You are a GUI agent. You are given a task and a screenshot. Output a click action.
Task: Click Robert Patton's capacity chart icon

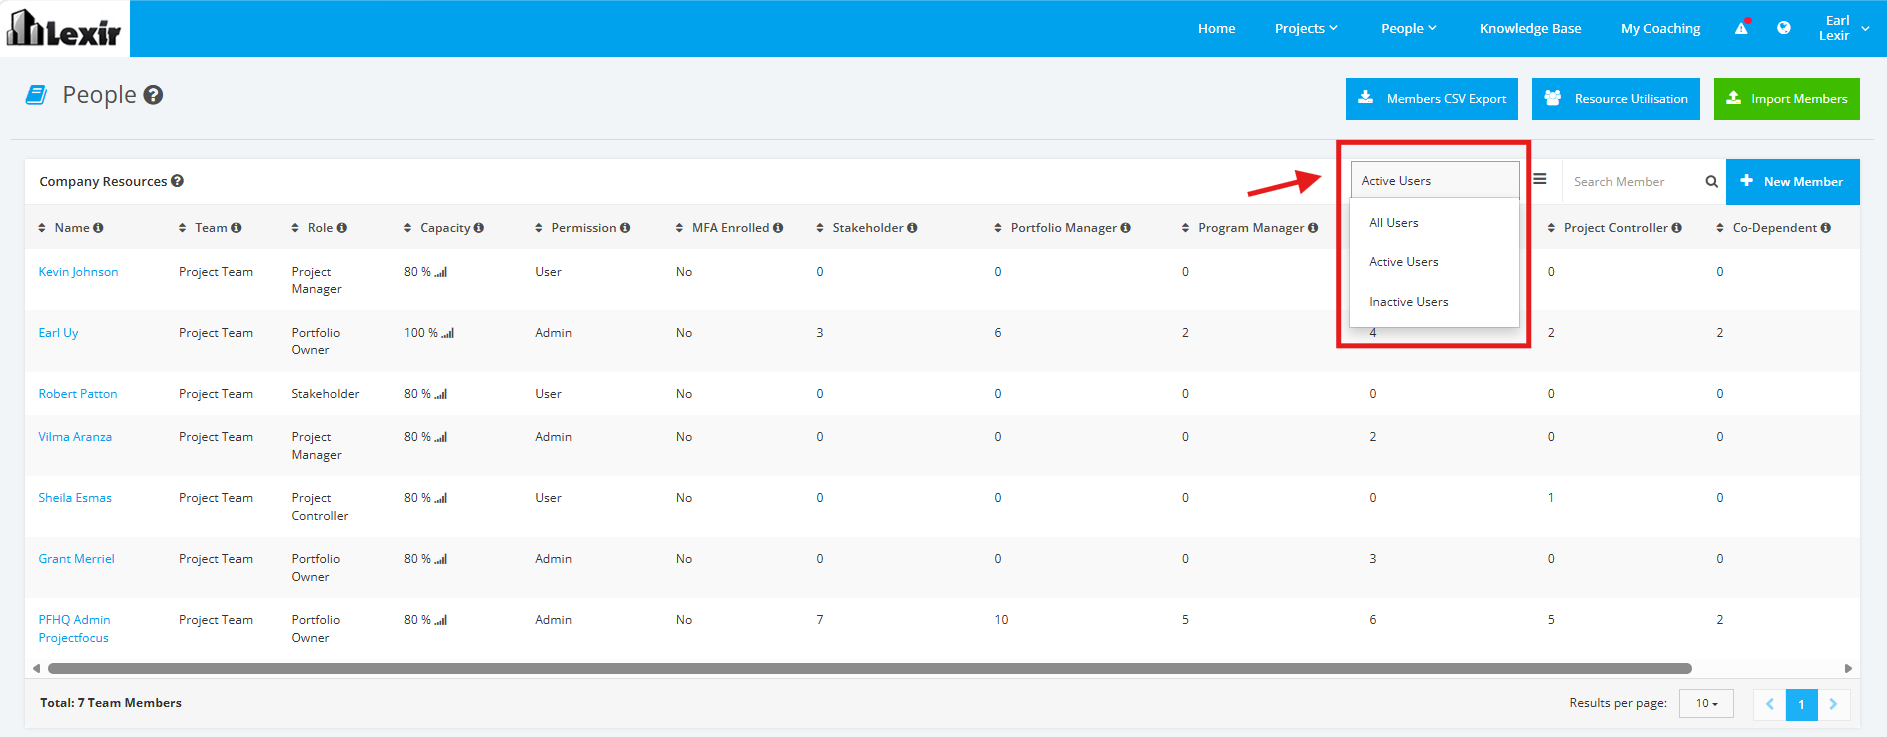441,394
